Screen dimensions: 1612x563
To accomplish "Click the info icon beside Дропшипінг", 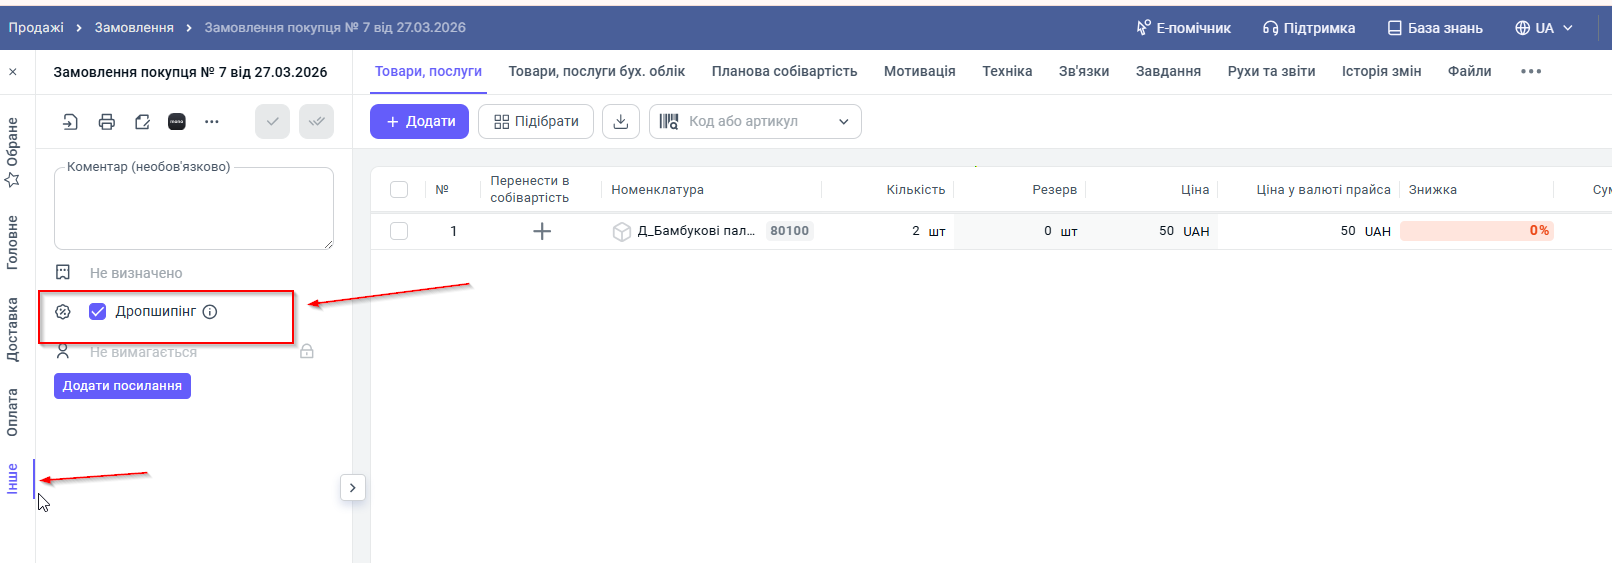I will 210,312.
